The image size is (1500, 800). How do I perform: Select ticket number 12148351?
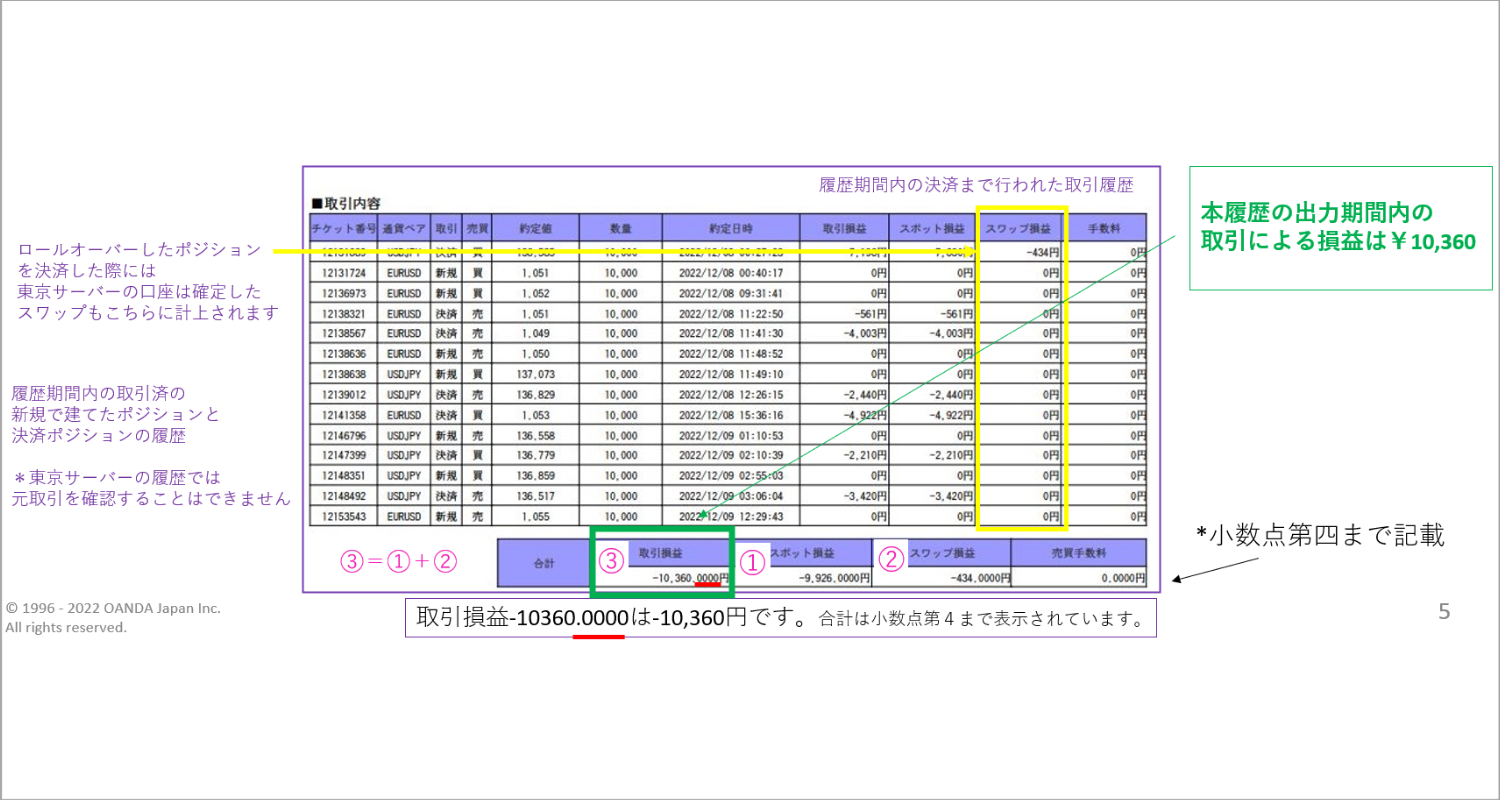point(344,475)
